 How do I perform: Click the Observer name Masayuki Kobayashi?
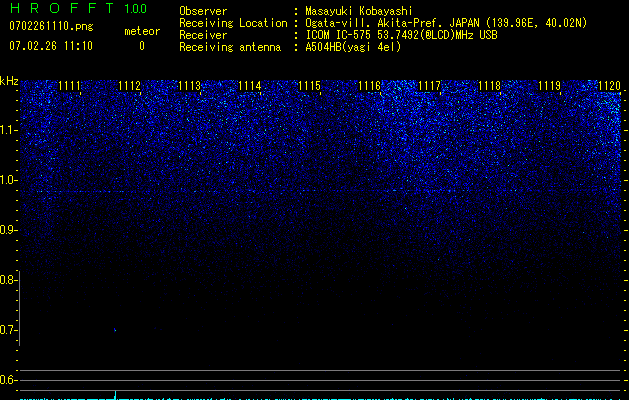pyautogui.click(x=359, y=11)
